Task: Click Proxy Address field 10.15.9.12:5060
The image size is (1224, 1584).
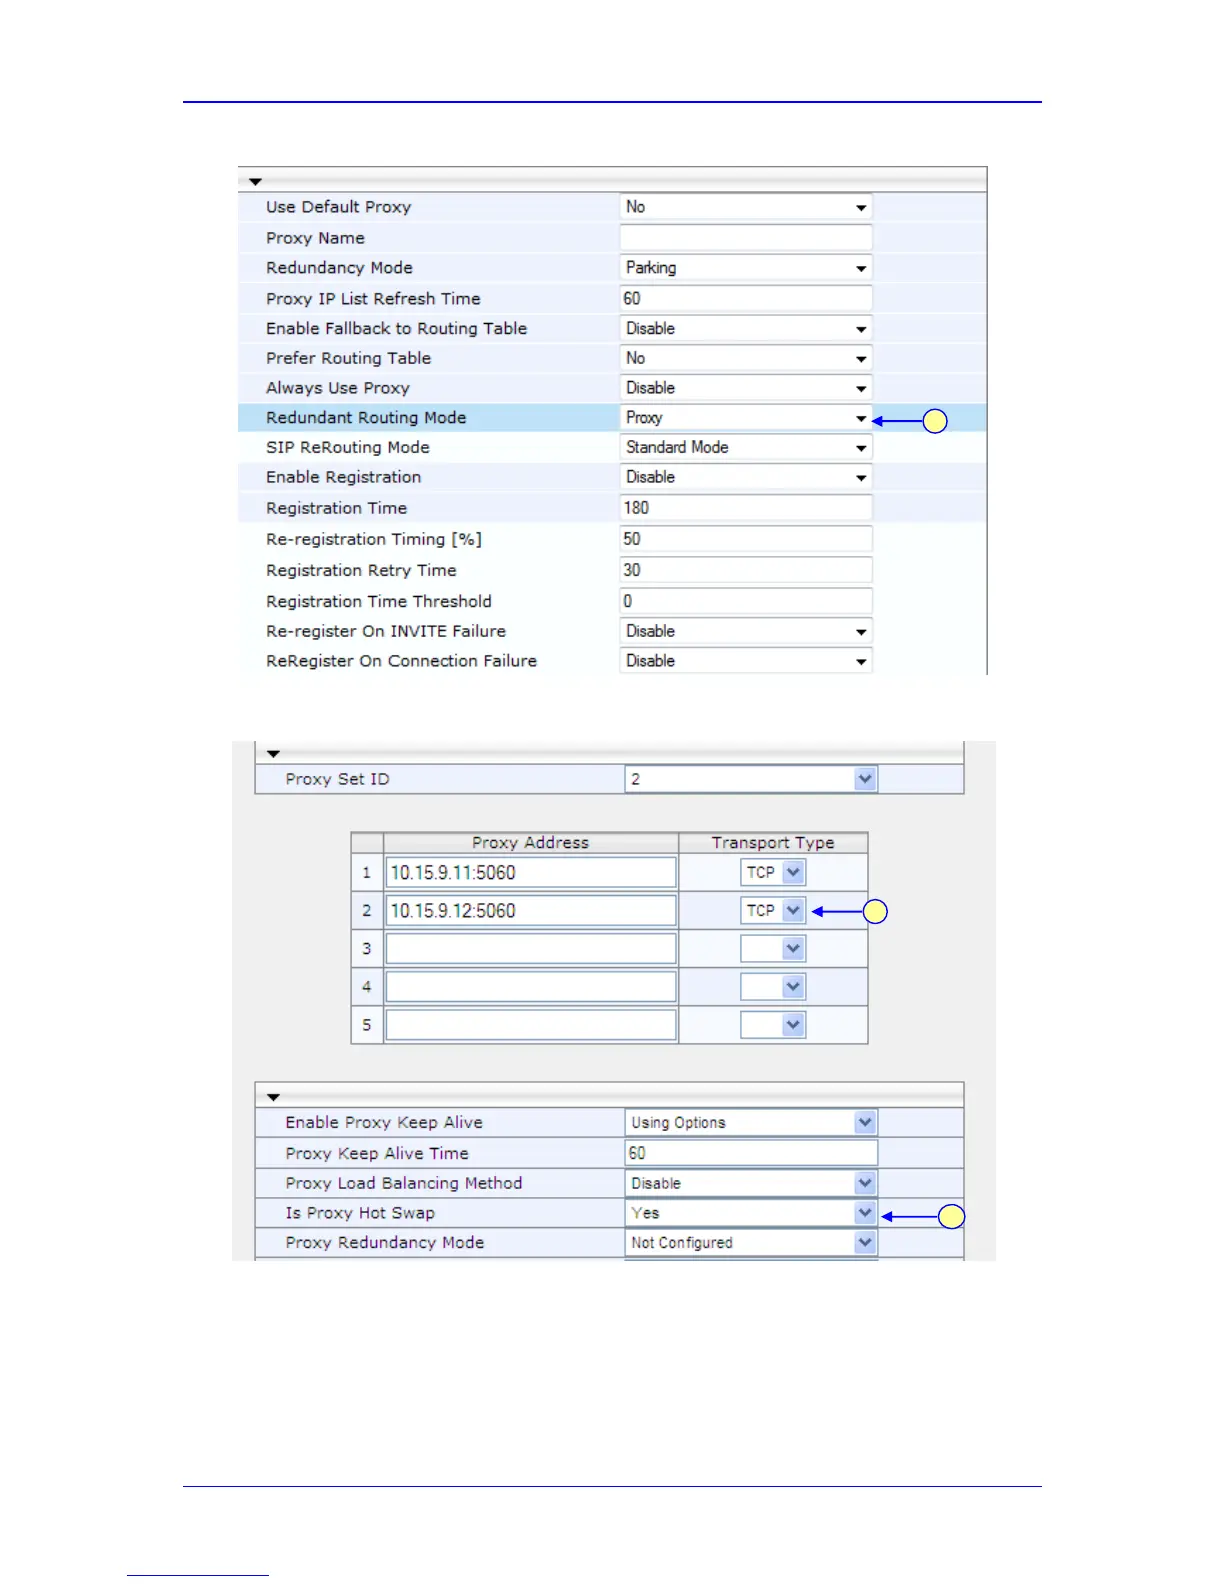Action: point(531,911)
